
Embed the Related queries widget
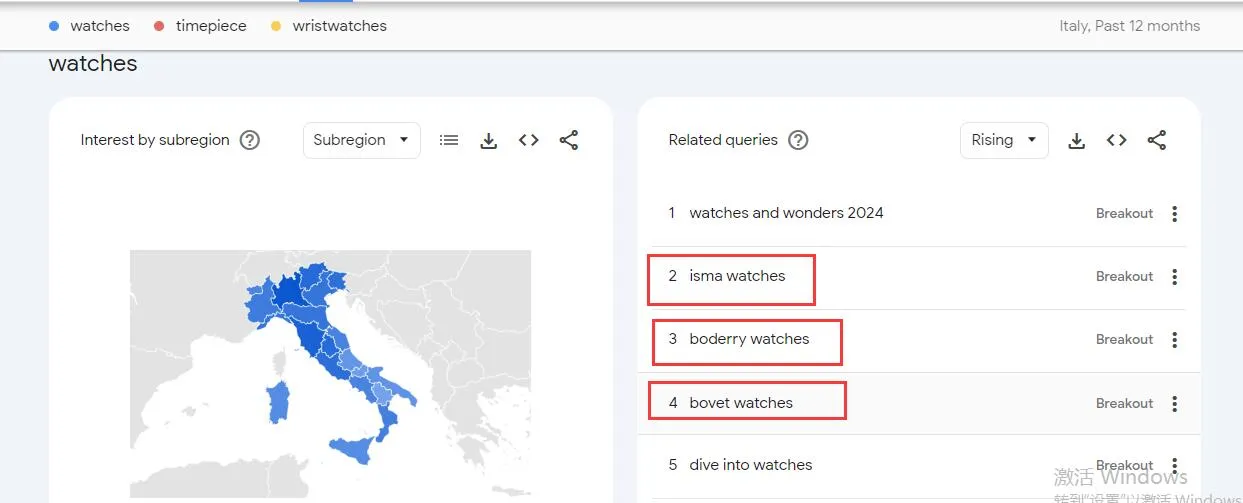[x=1117, y=141]
